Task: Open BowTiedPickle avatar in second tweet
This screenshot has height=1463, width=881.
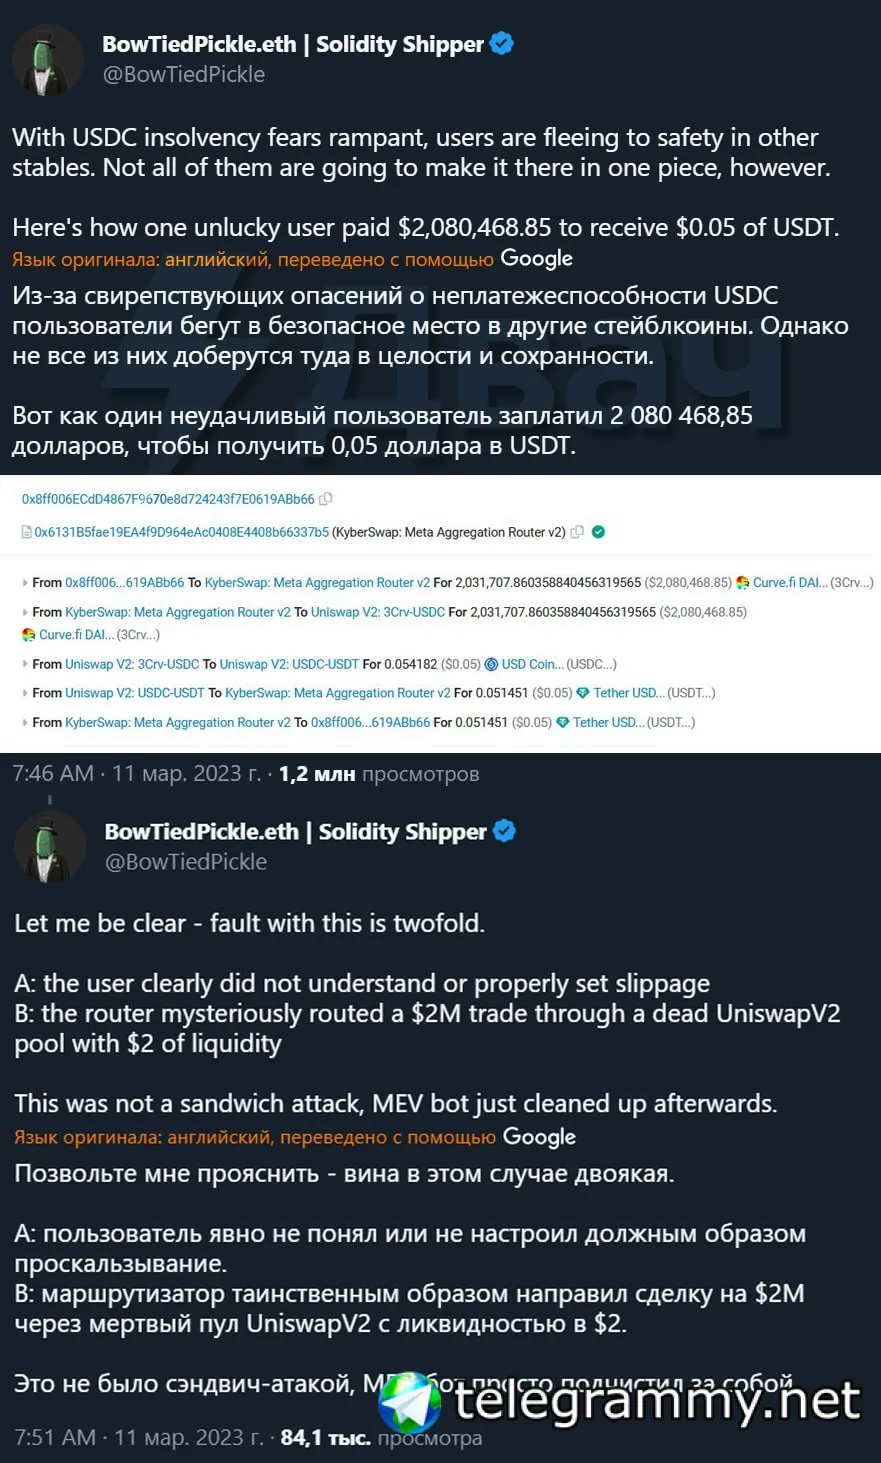Action: pyautogui.click(x=49, y=847)
